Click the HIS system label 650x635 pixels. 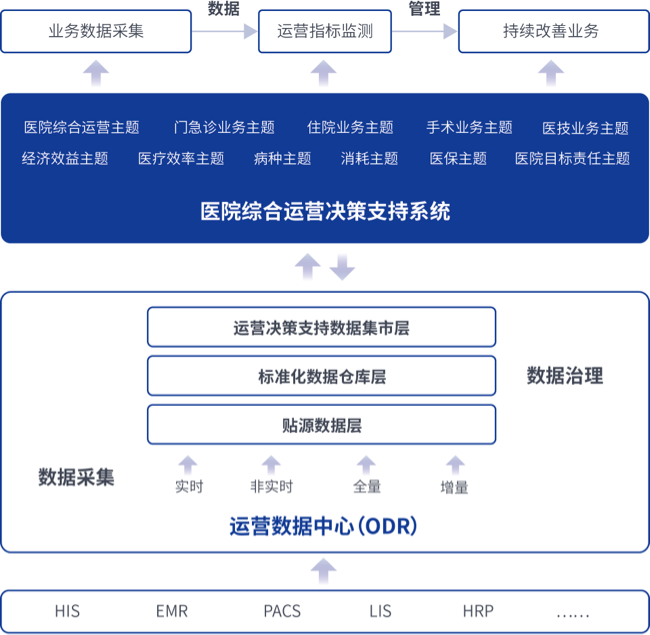67,611
